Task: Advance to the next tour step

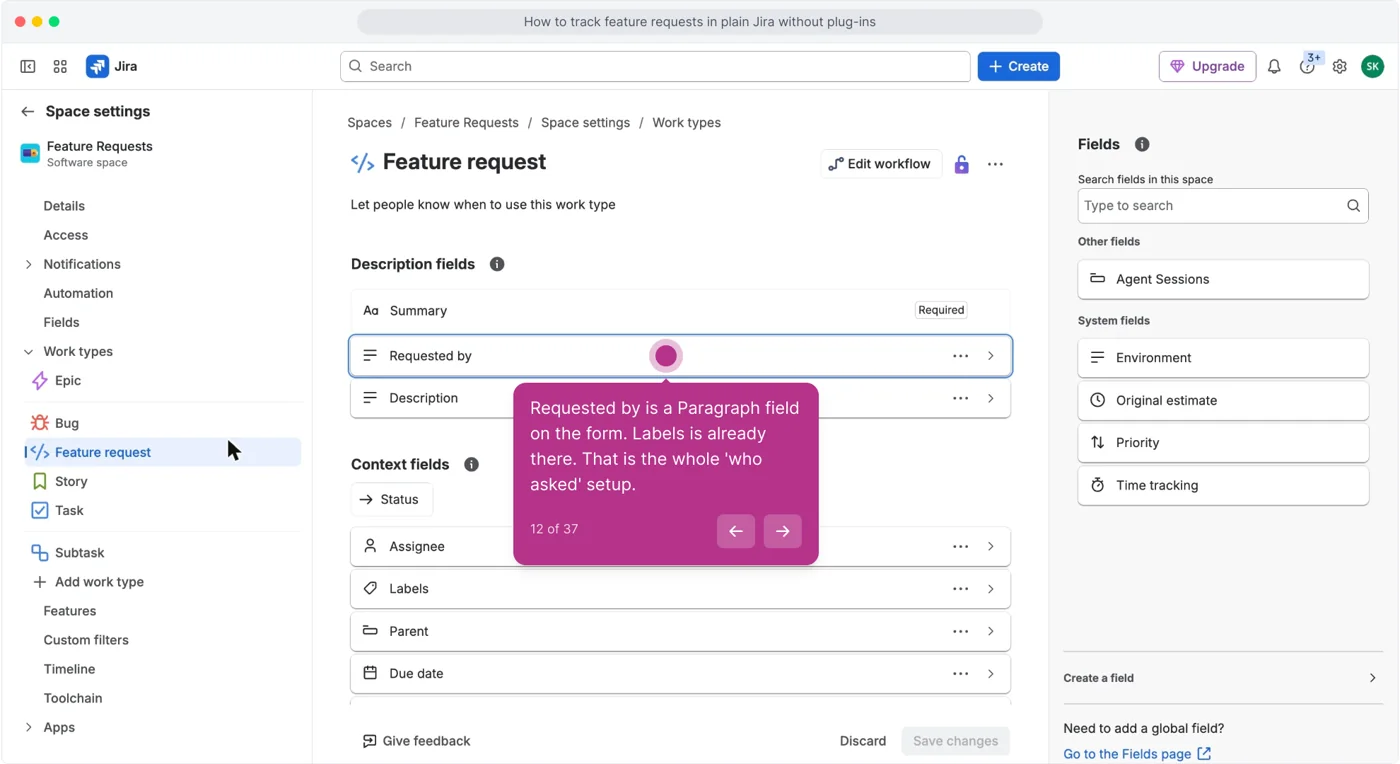Action: tap(783, 531)
